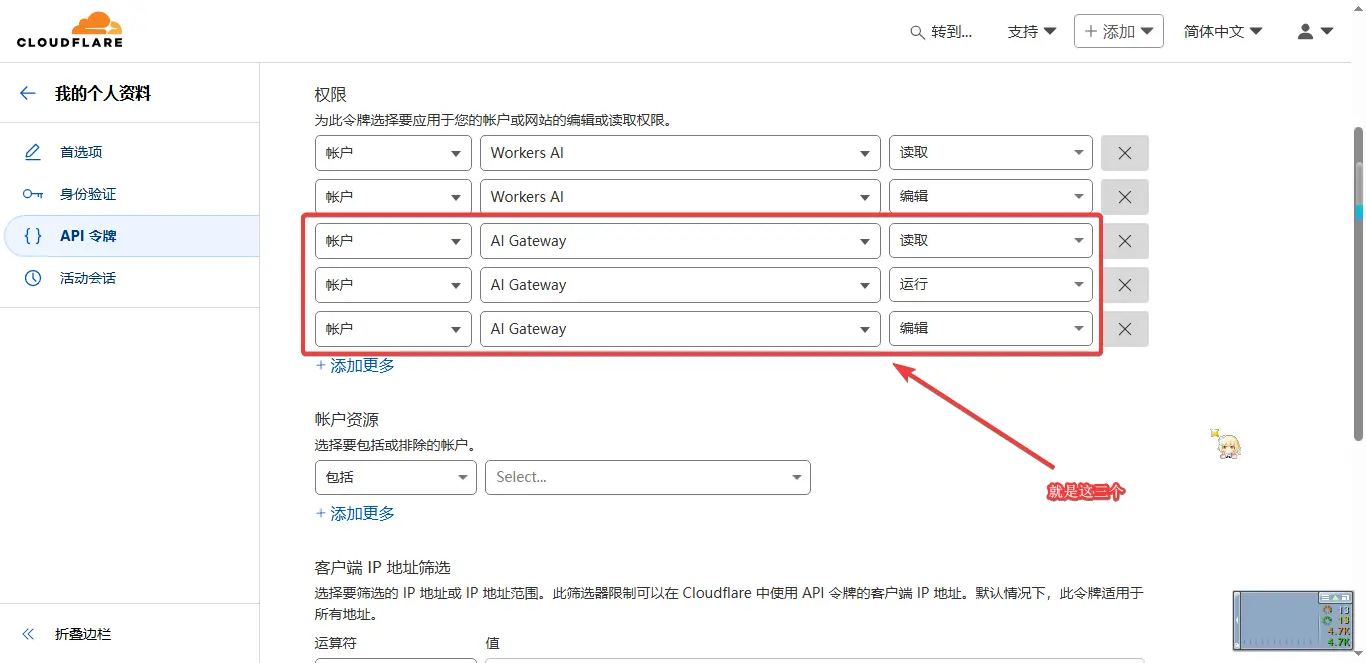Open the 包括 account resources dropdown
The height and width of the screenshot is (663, 1366).
click(x=396, y=477)
